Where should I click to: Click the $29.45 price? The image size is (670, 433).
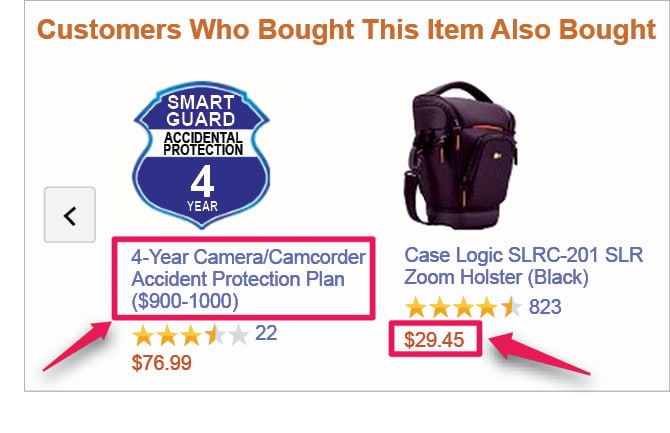[x=434, y=339]
